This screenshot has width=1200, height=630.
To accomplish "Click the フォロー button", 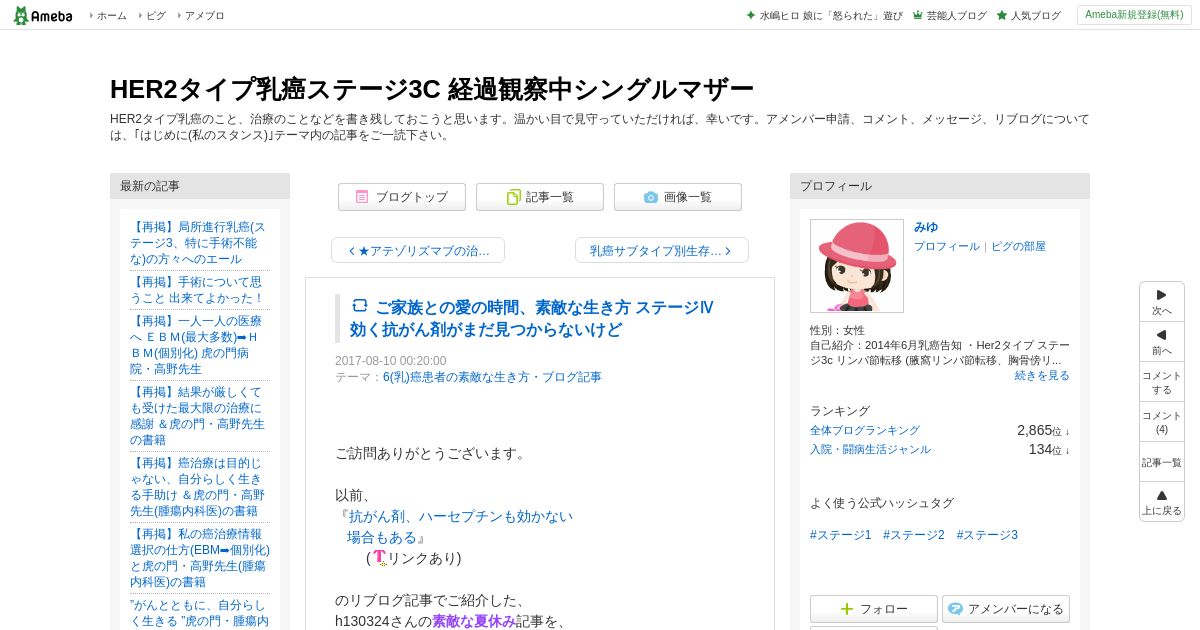I will pos(874,609).
